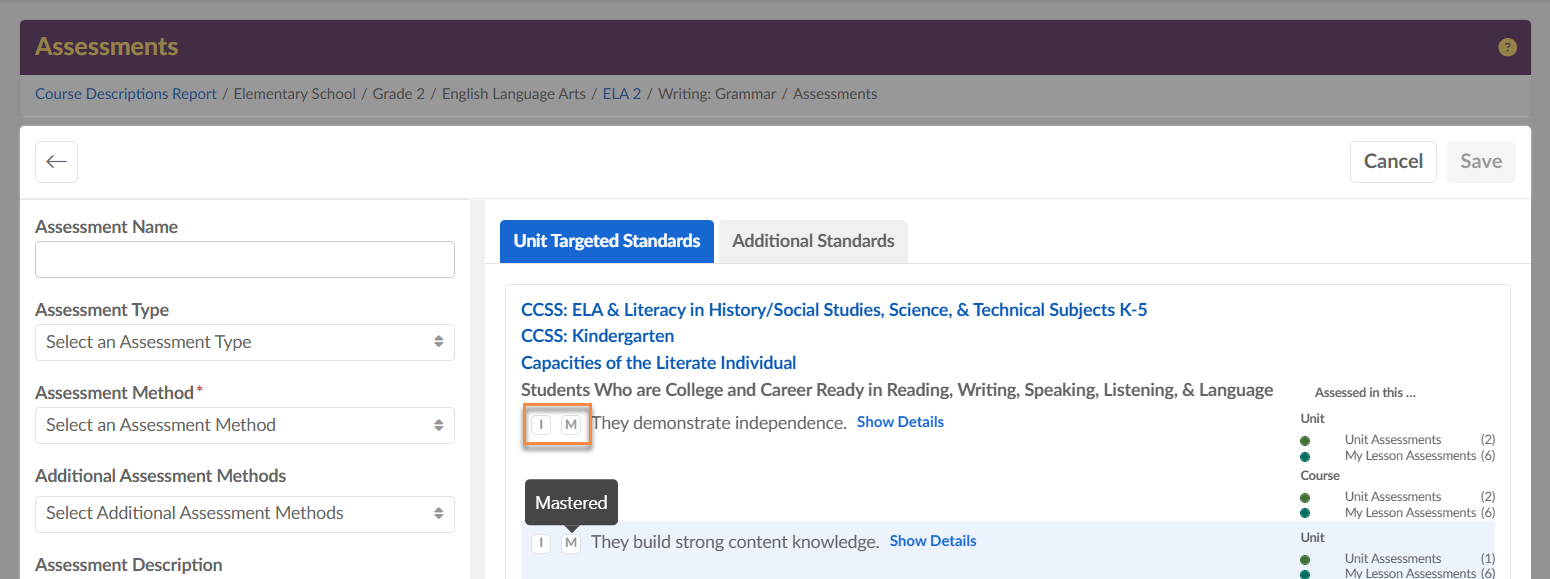The image size is (1550, 579).
Task: Switch to Unit Targeted Standards tab
Action: [606, 241]
